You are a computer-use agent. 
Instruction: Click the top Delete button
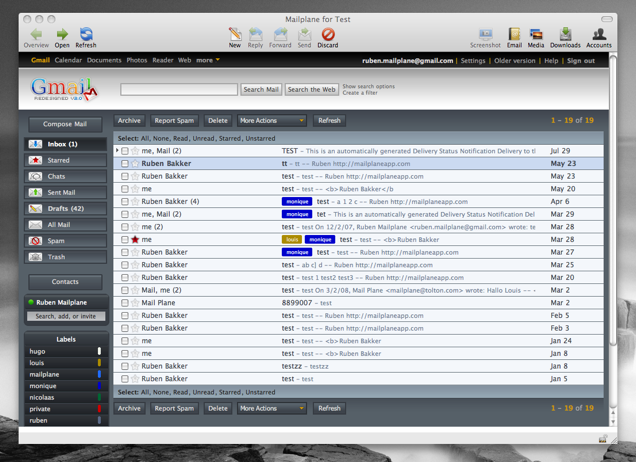click(x=218, y=120)
